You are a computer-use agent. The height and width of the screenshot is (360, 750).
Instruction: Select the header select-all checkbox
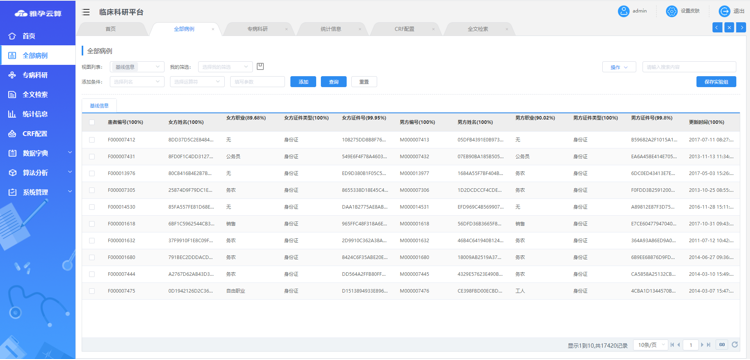pyautogui.click(x=92, y=122)
